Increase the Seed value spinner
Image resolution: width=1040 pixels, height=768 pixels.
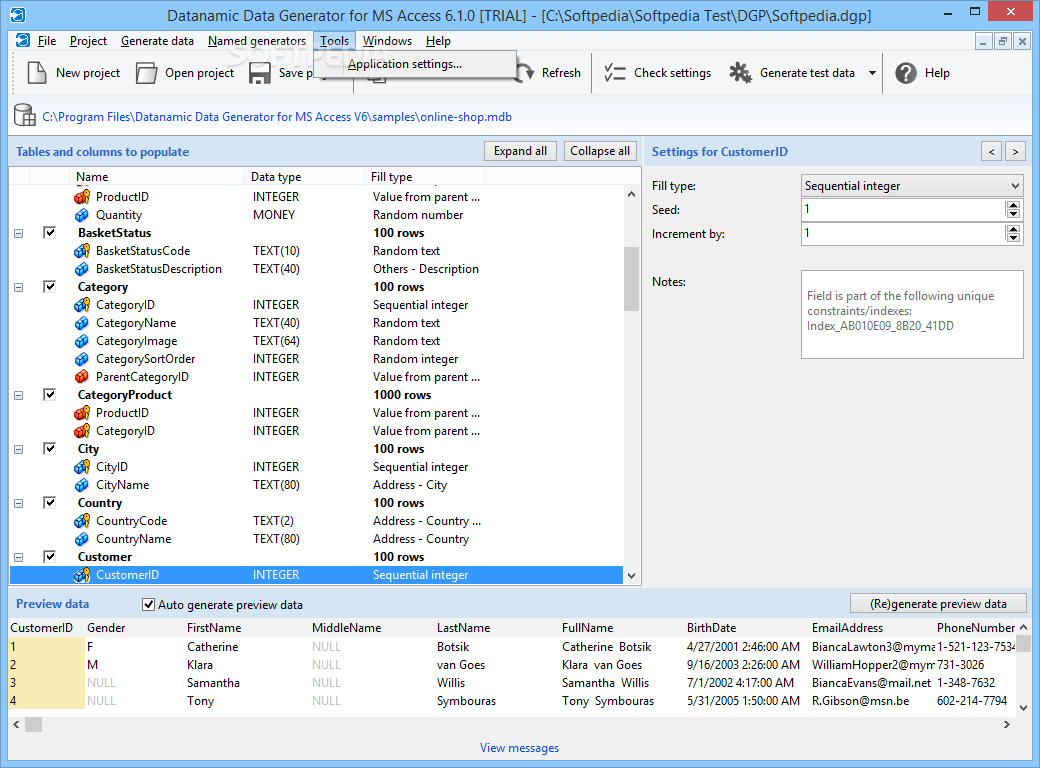point(1013,206)
